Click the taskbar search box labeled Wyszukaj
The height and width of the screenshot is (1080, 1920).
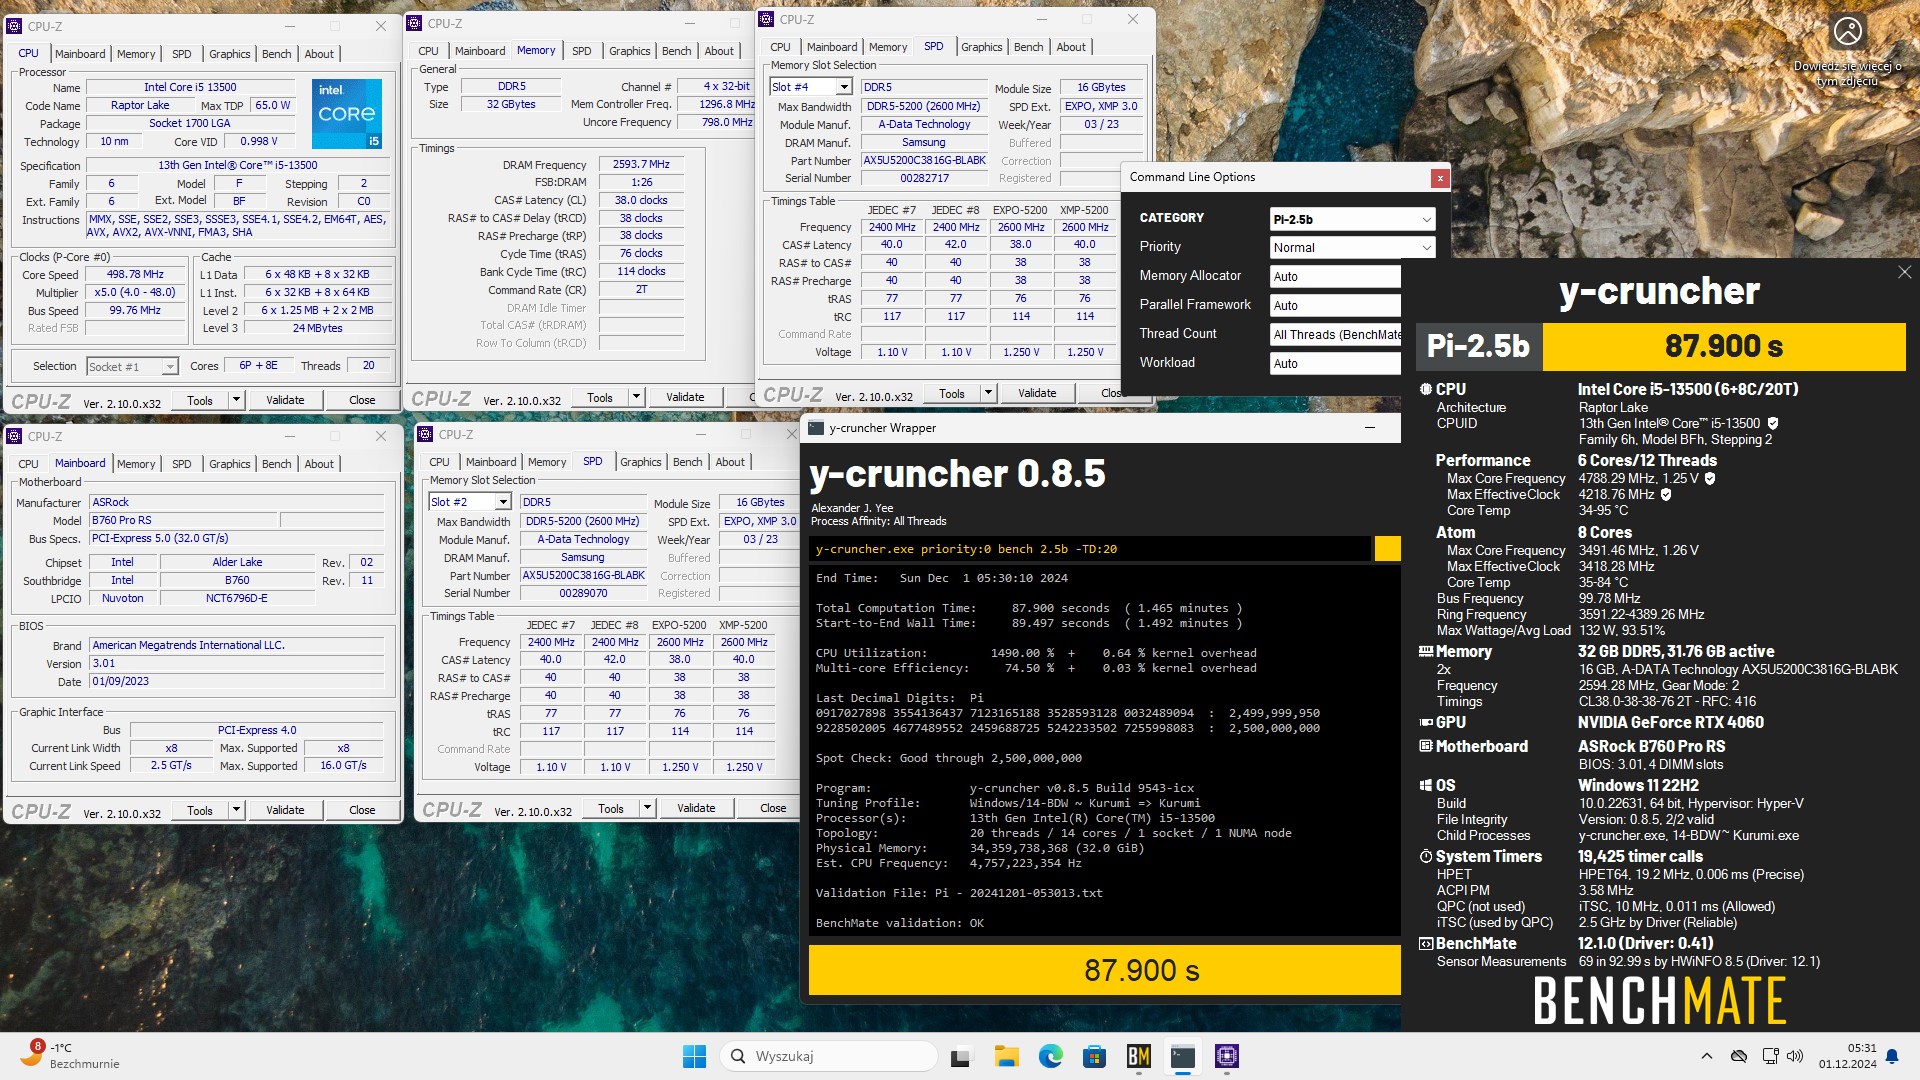coord(830,1056)
